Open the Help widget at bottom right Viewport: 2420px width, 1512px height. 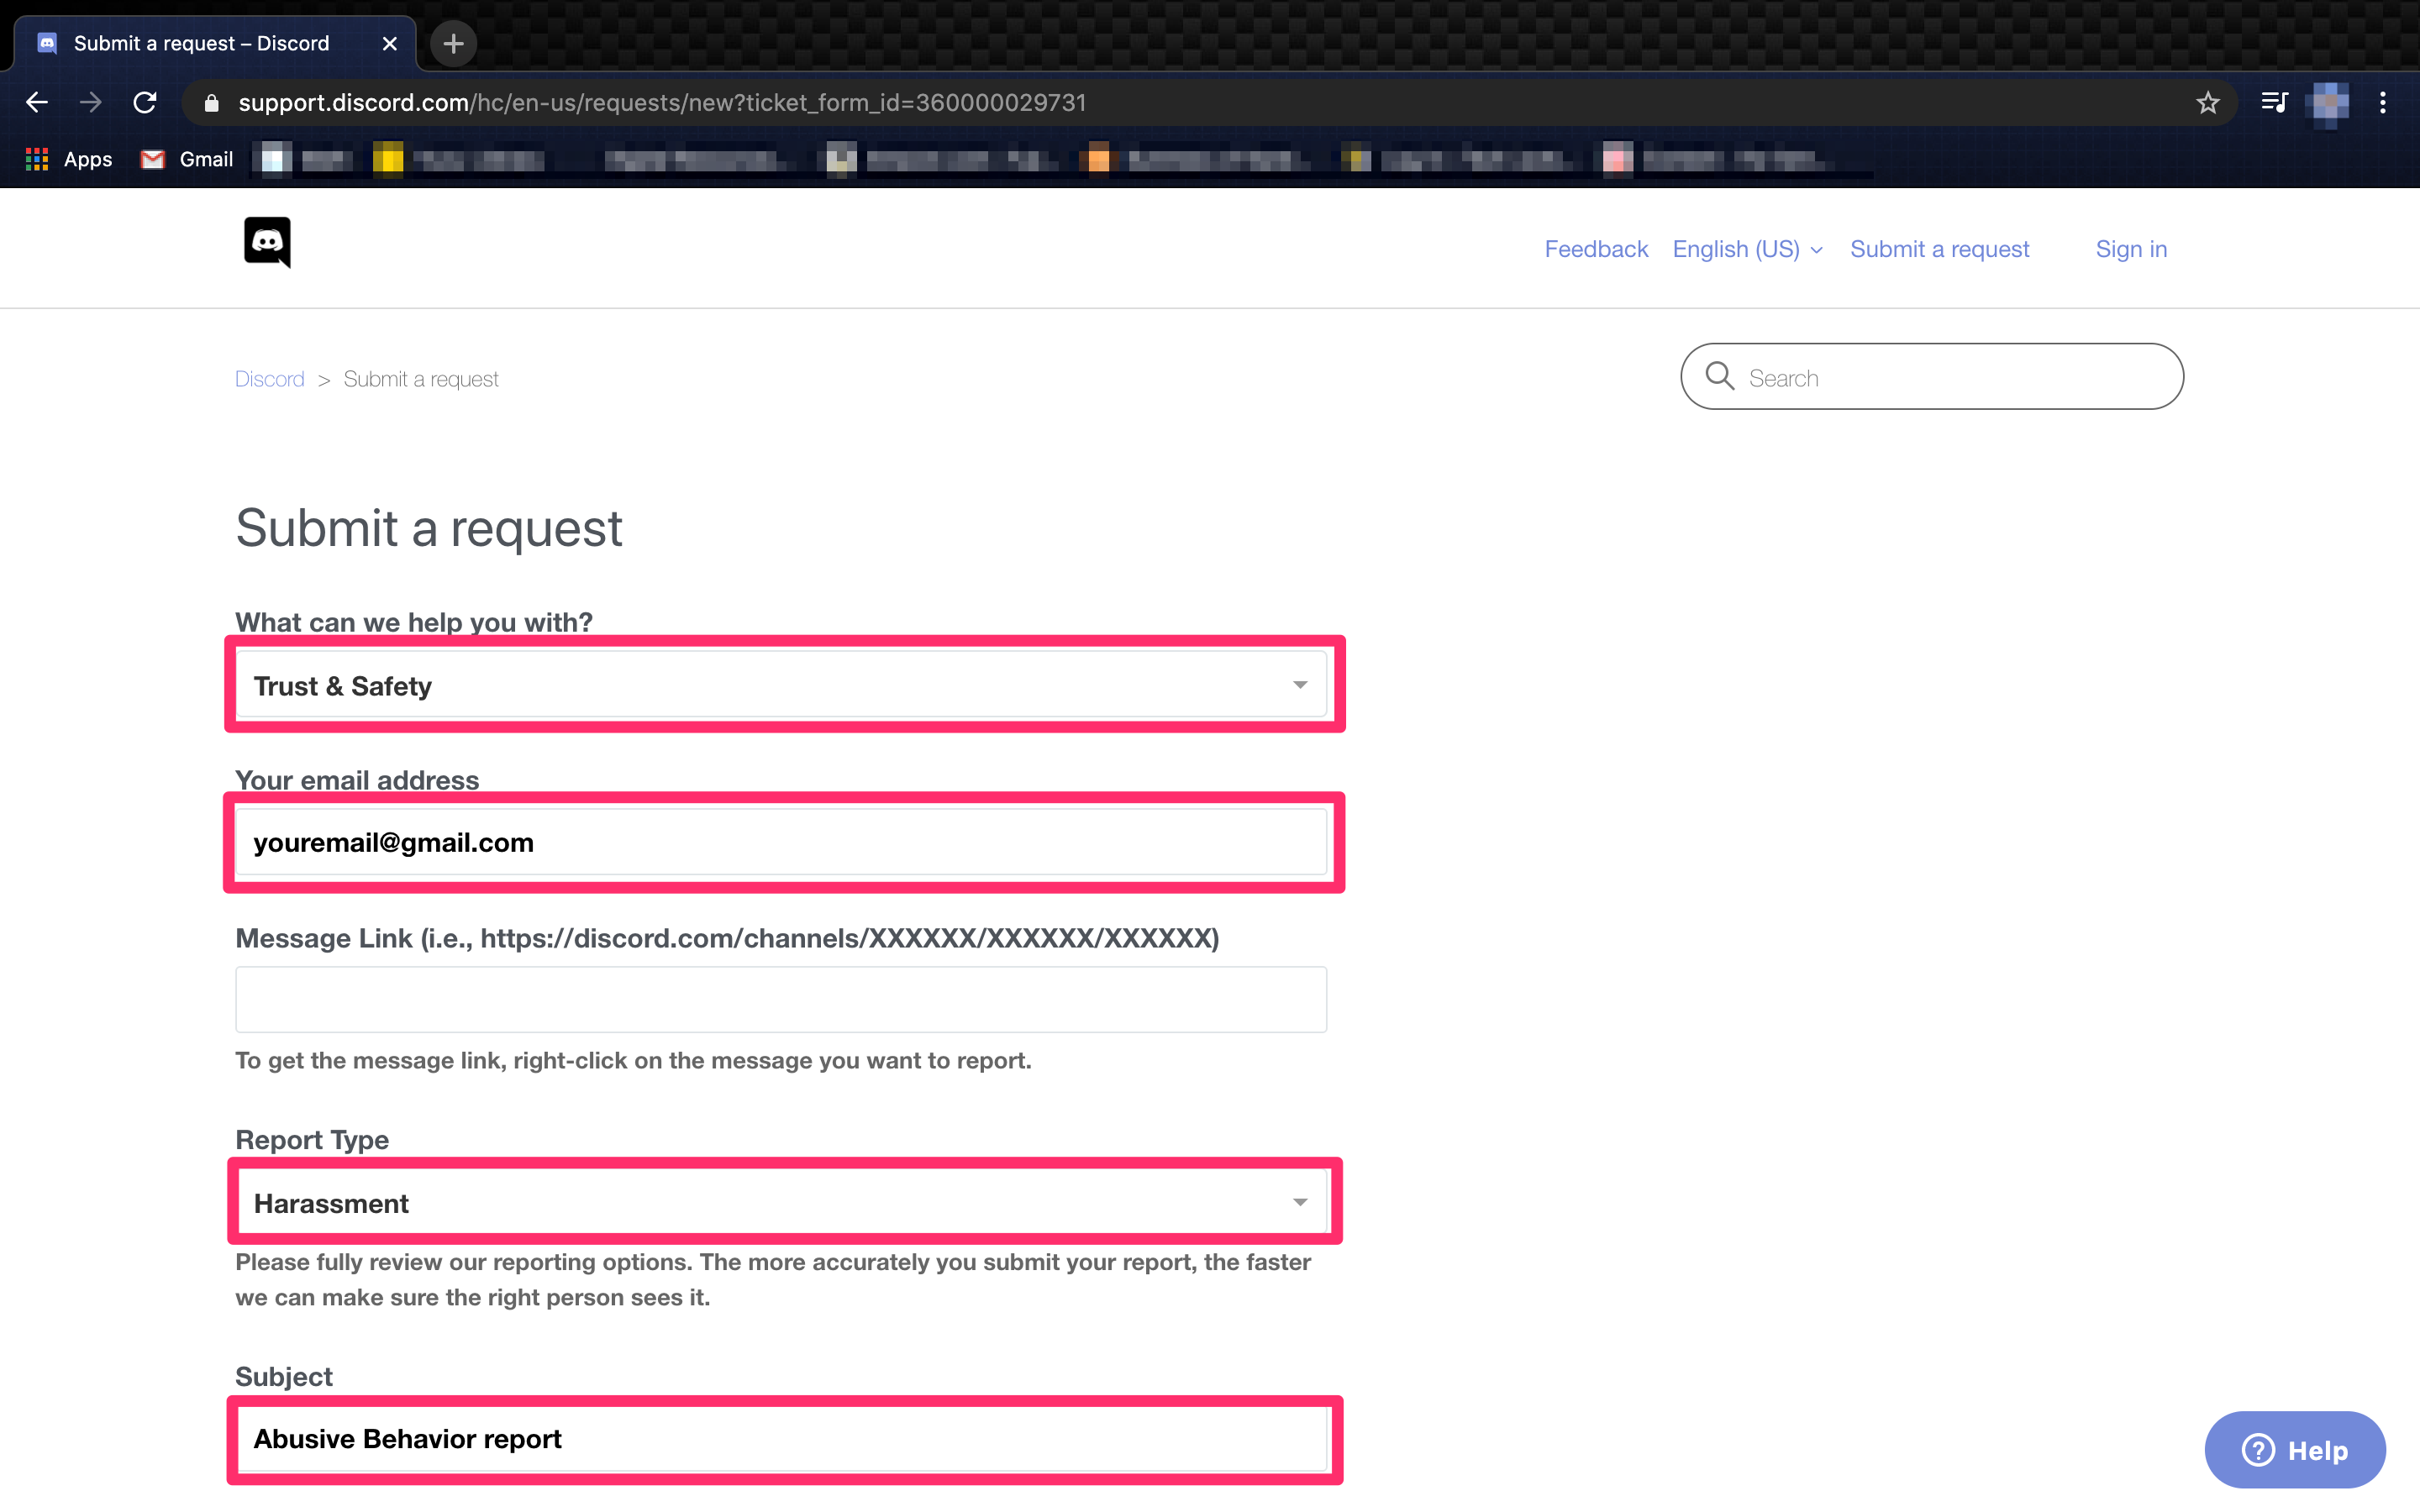click(2294, 1449)
